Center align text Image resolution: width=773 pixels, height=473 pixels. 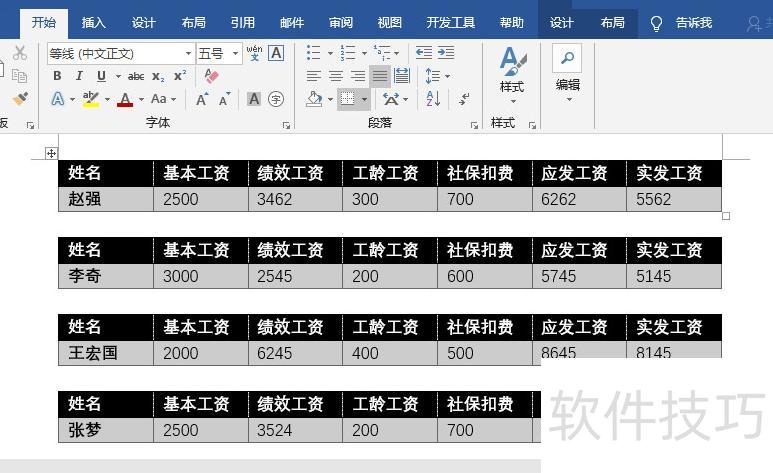(336, 76)
